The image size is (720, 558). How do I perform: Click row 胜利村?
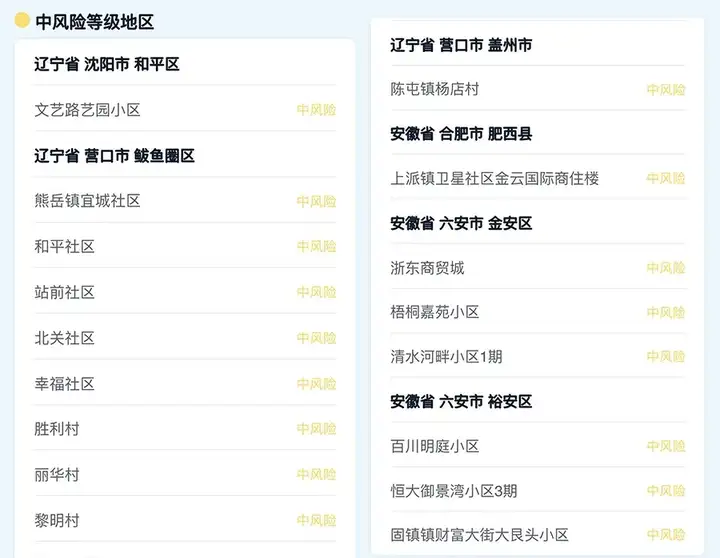[x=185, y=429]
